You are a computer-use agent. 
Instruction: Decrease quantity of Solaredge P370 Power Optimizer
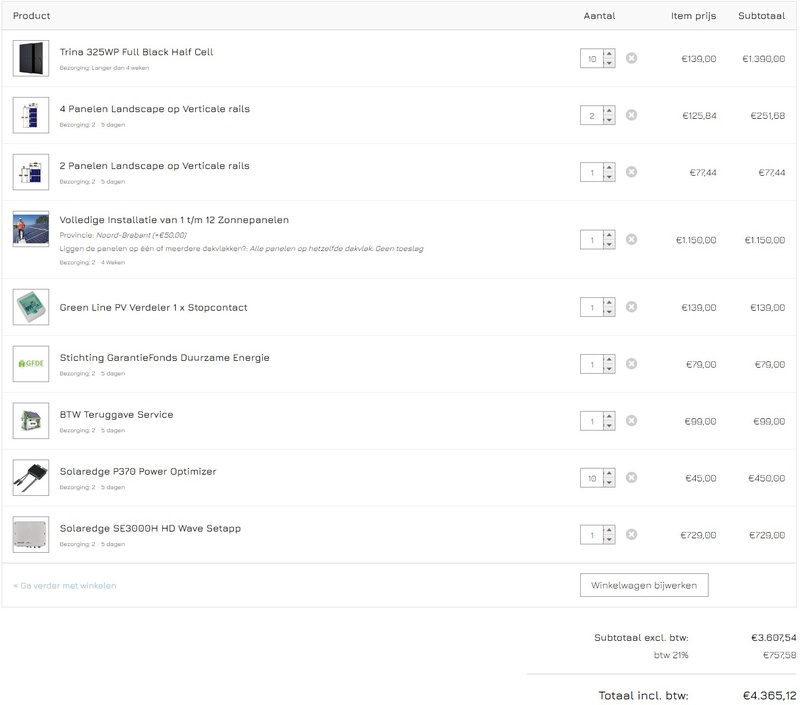click(609, 483)
